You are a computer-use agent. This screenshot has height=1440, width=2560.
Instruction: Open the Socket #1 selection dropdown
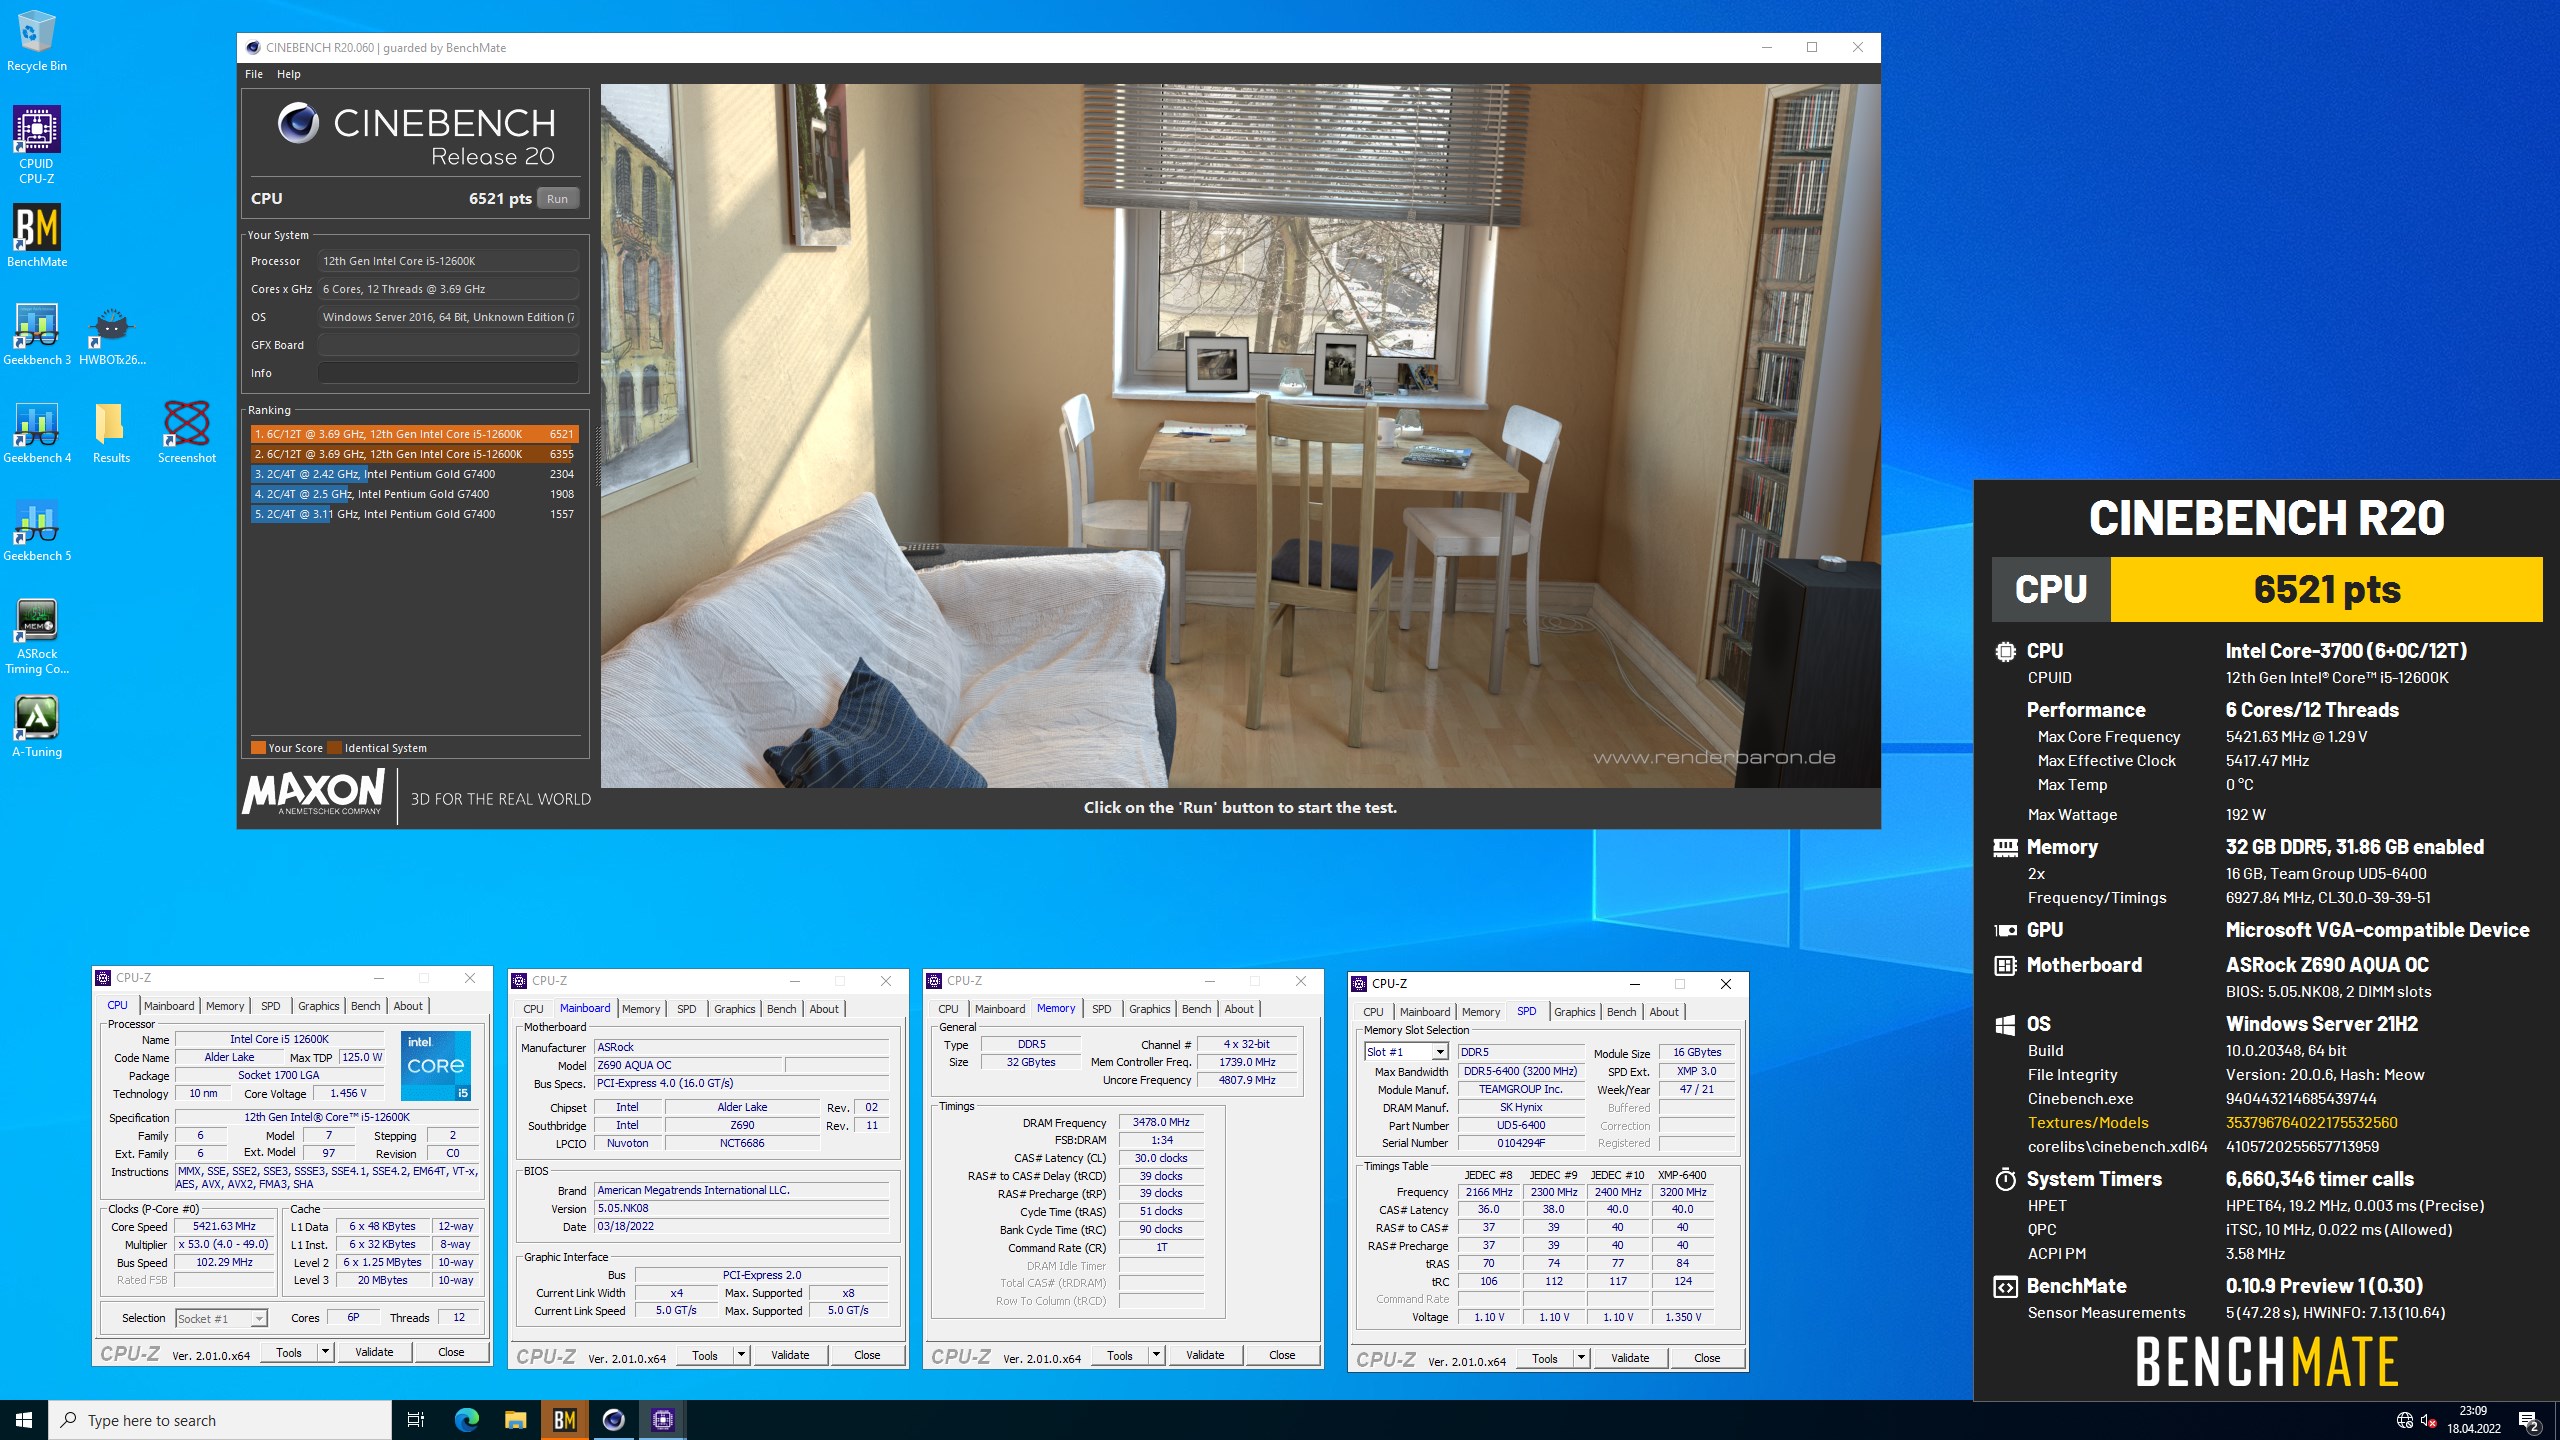click(221, 1318)
